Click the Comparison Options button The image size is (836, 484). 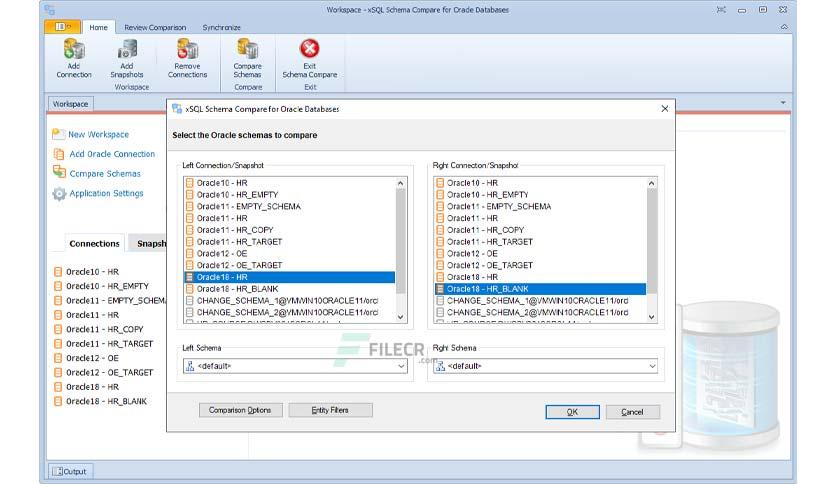pos(240,410)
